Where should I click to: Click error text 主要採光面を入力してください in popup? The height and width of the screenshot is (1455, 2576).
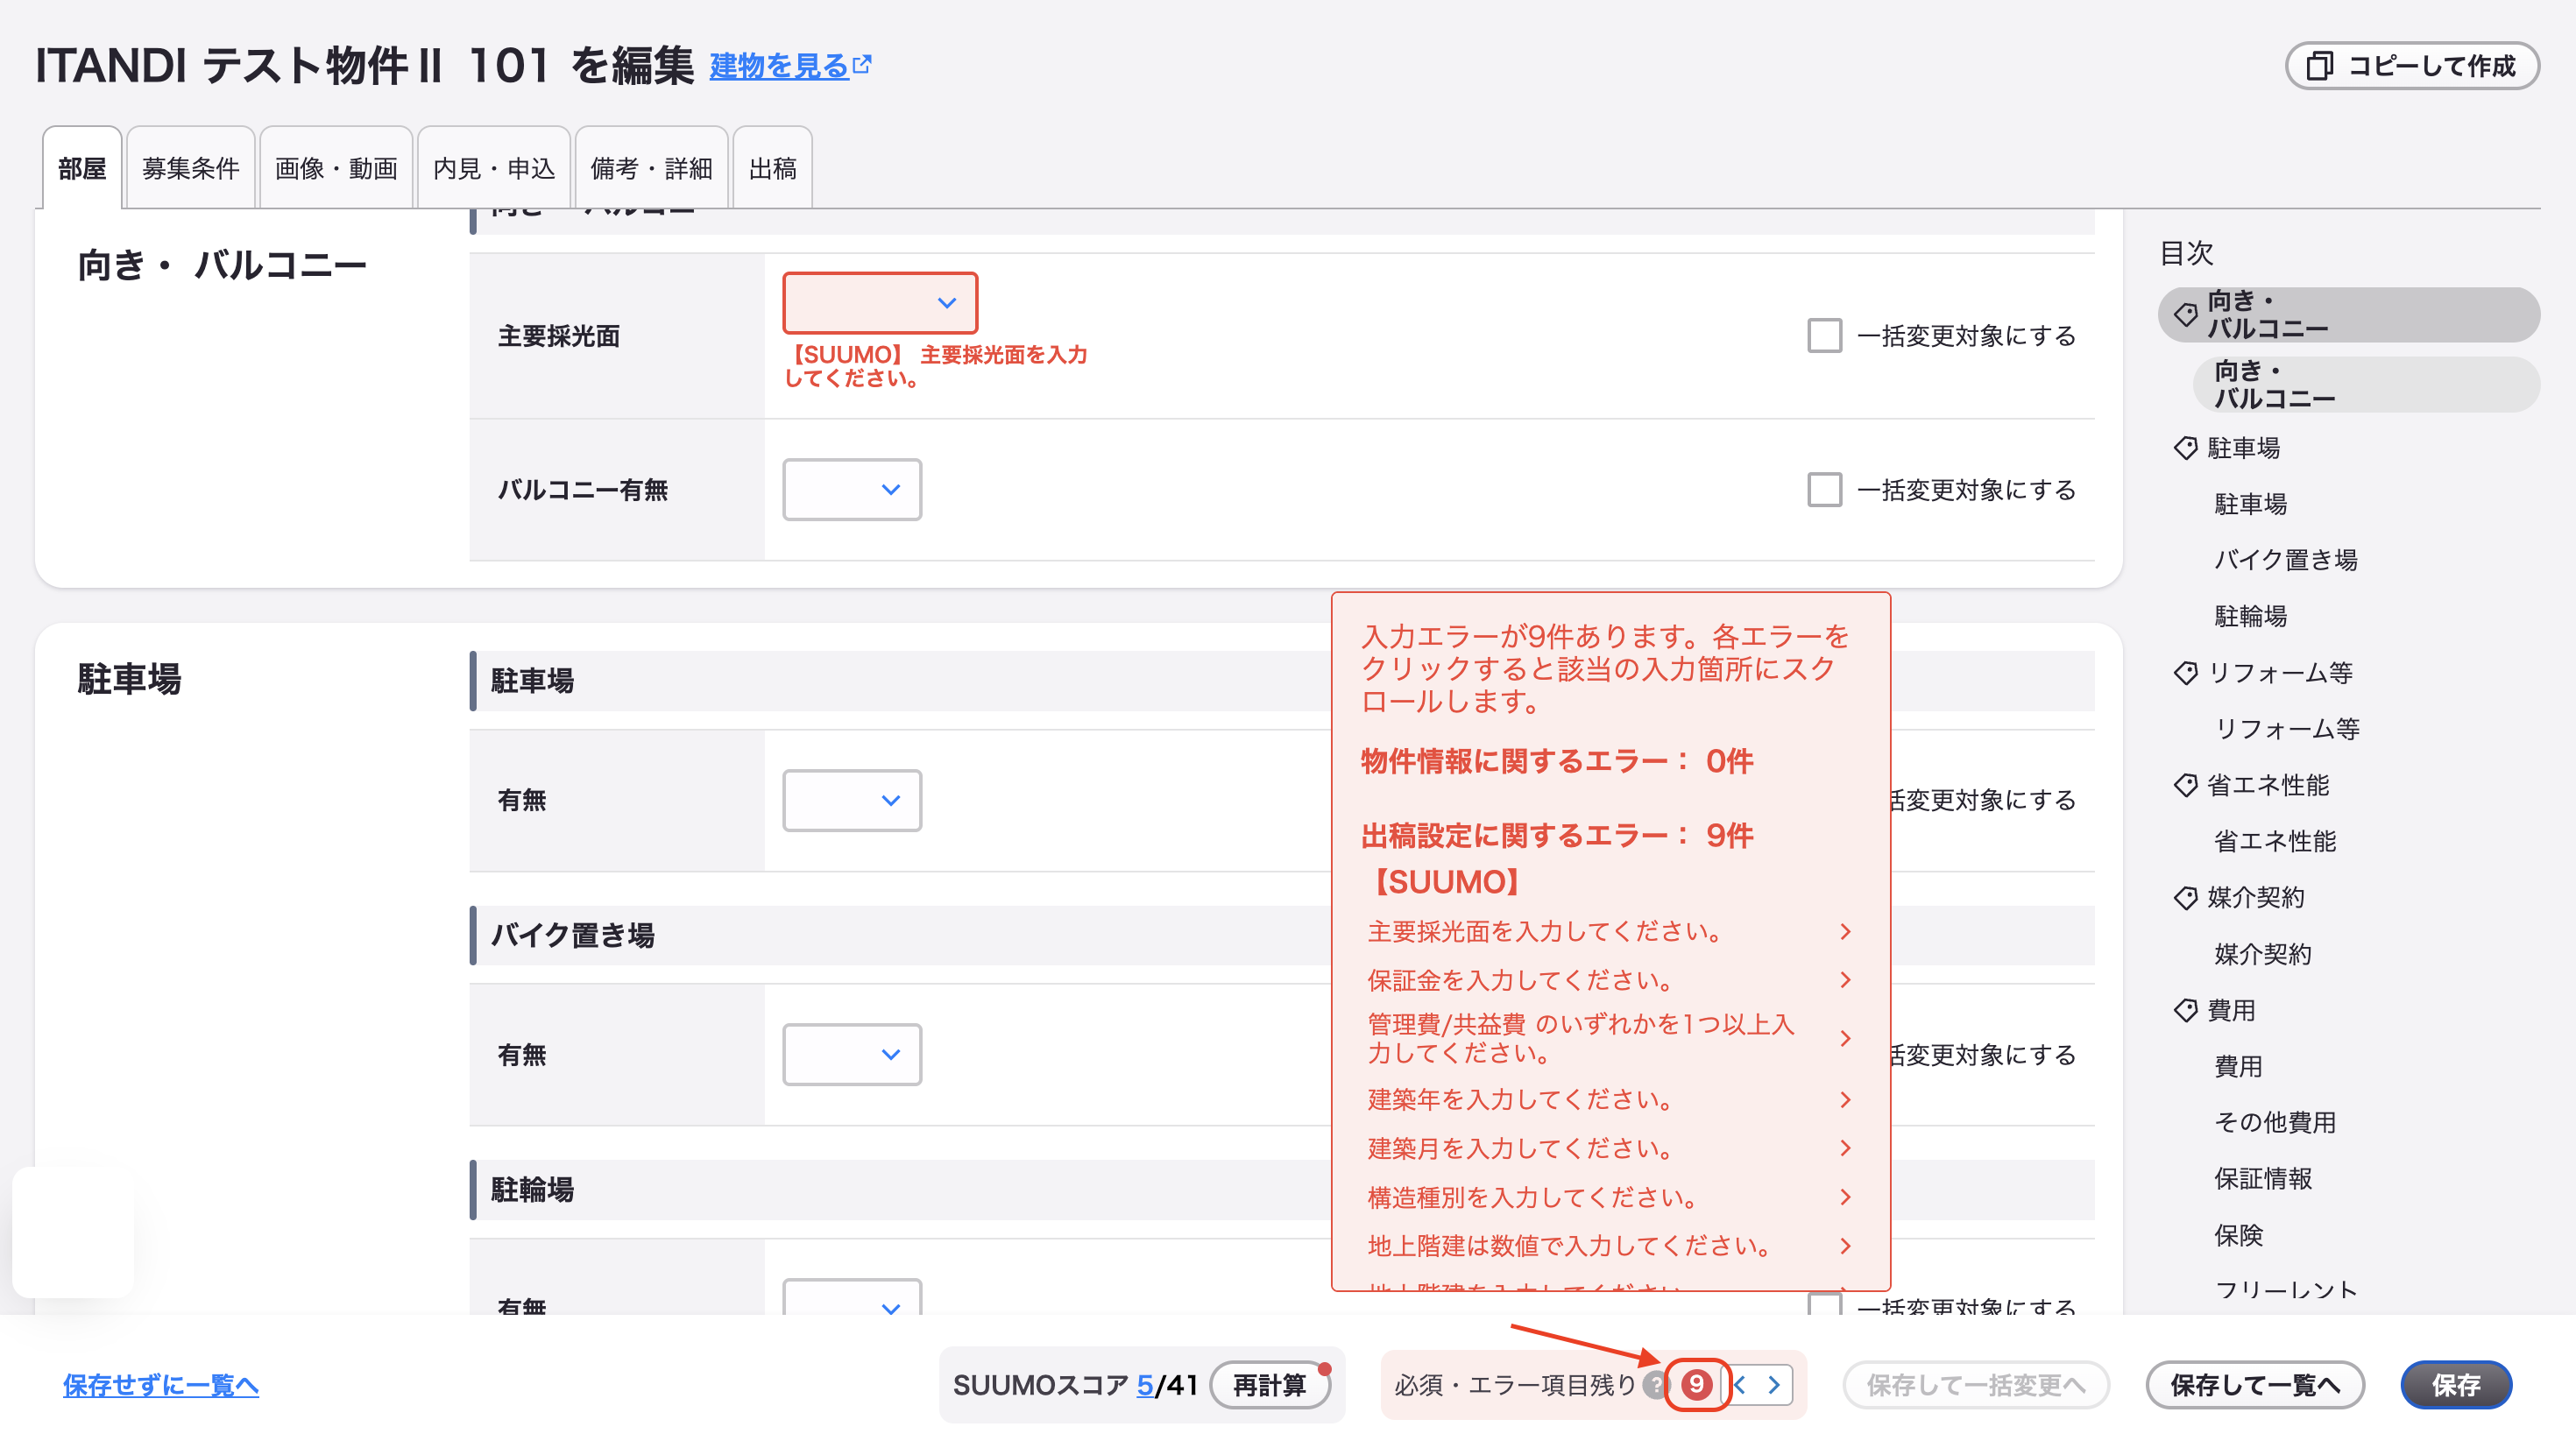[x=1546, y=931]
